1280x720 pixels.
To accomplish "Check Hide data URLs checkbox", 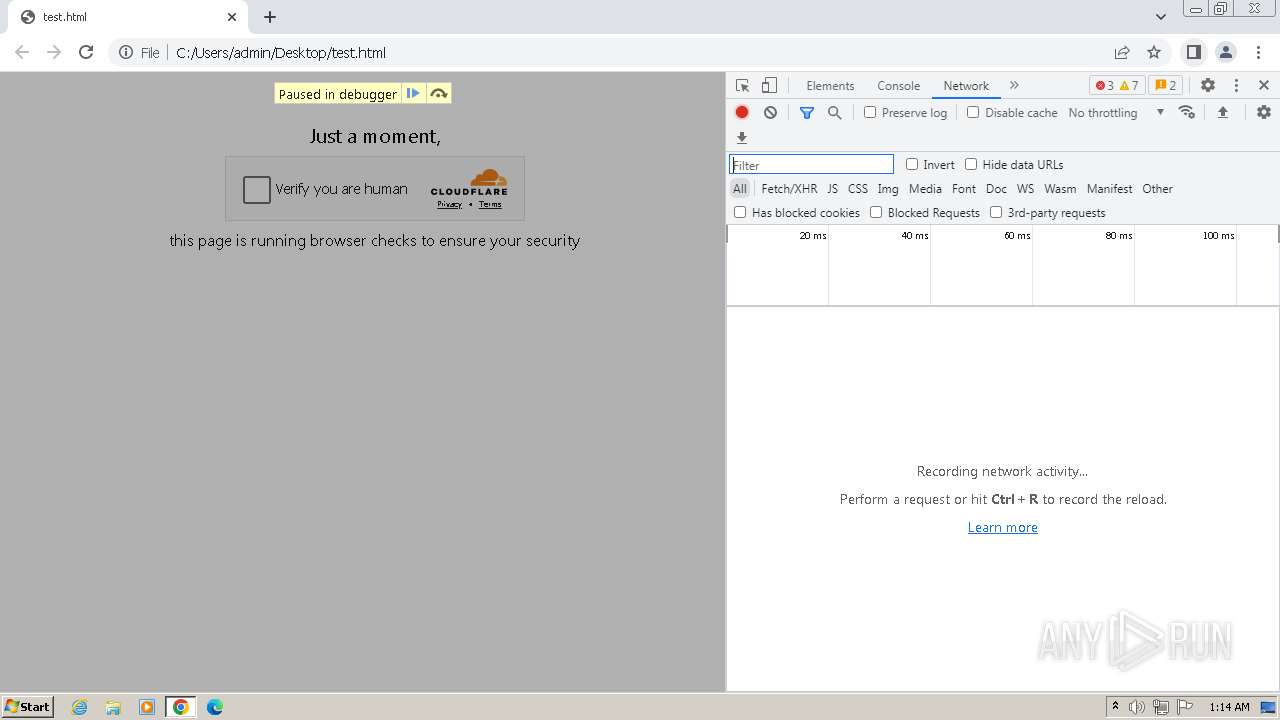I will [971, 164].
